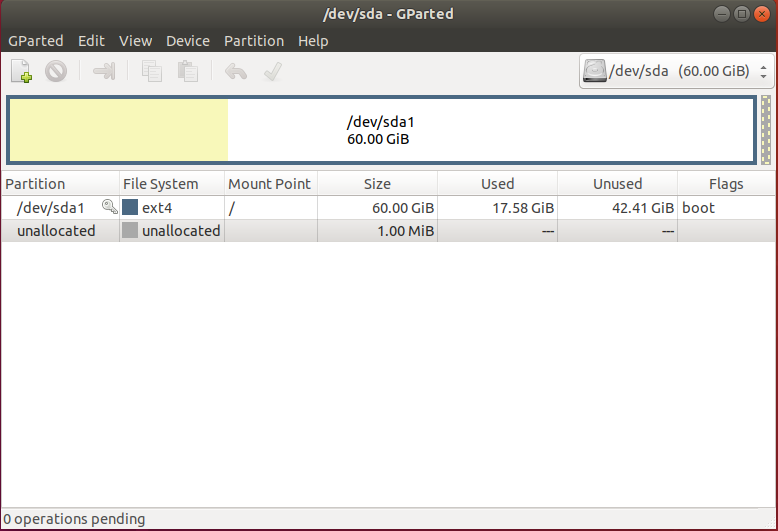Screen dimensions: 778x531
Task: Click the Copy partition toolbar icon
Action: click(x=152, y=71)
